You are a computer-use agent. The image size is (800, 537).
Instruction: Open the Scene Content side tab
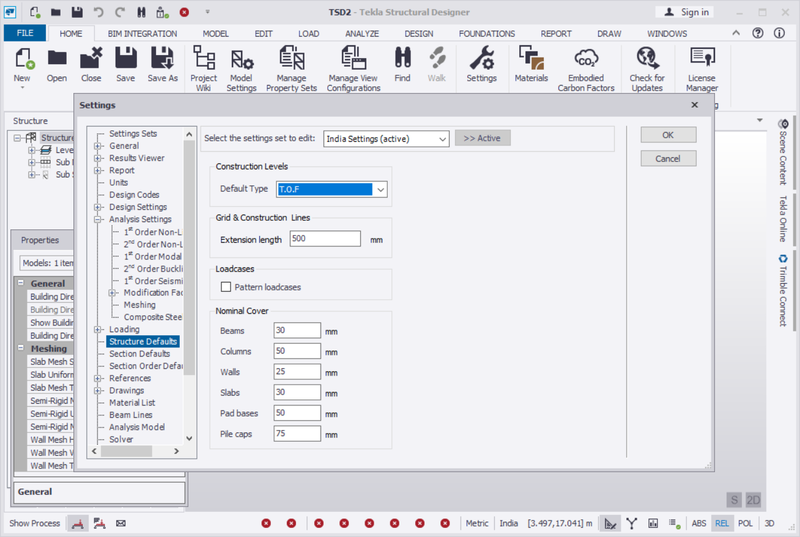(783, 152)
